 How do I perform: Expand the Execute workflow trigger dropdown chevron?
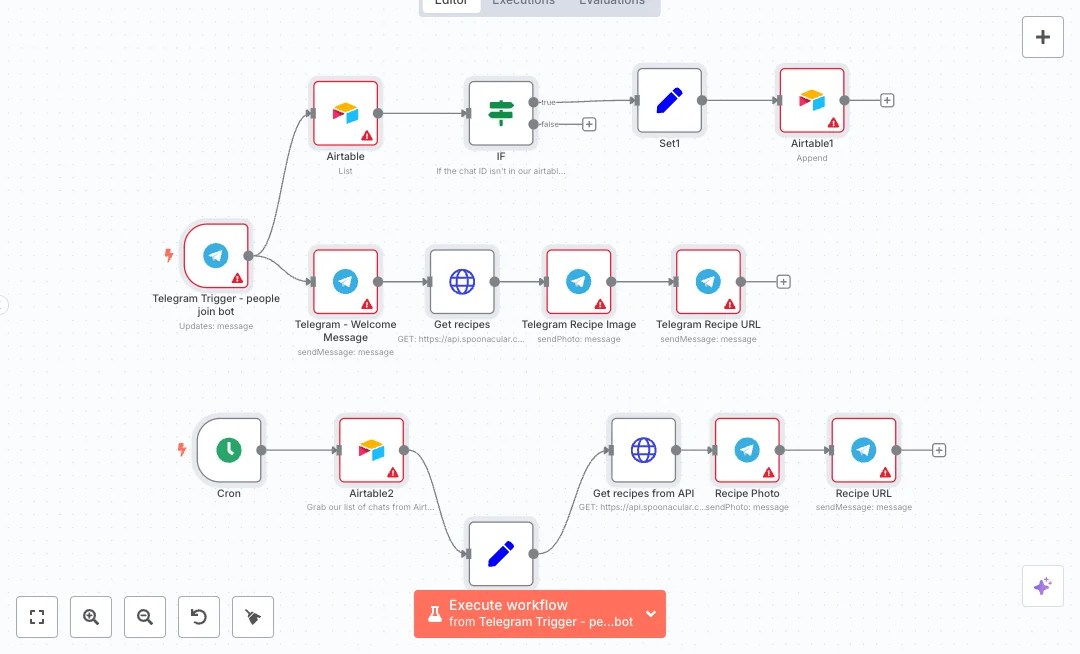point(651,613)
